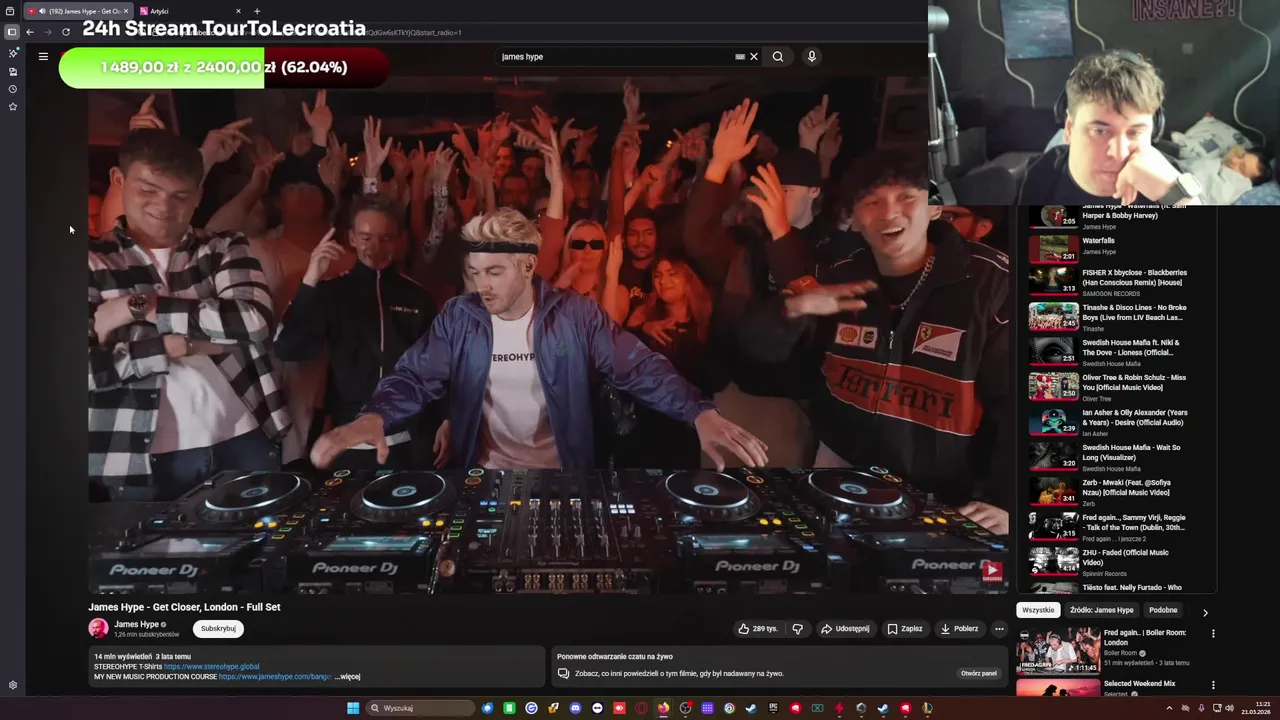
Task: Like the video with 289 tys. likes
Action: tap(758, 629)
